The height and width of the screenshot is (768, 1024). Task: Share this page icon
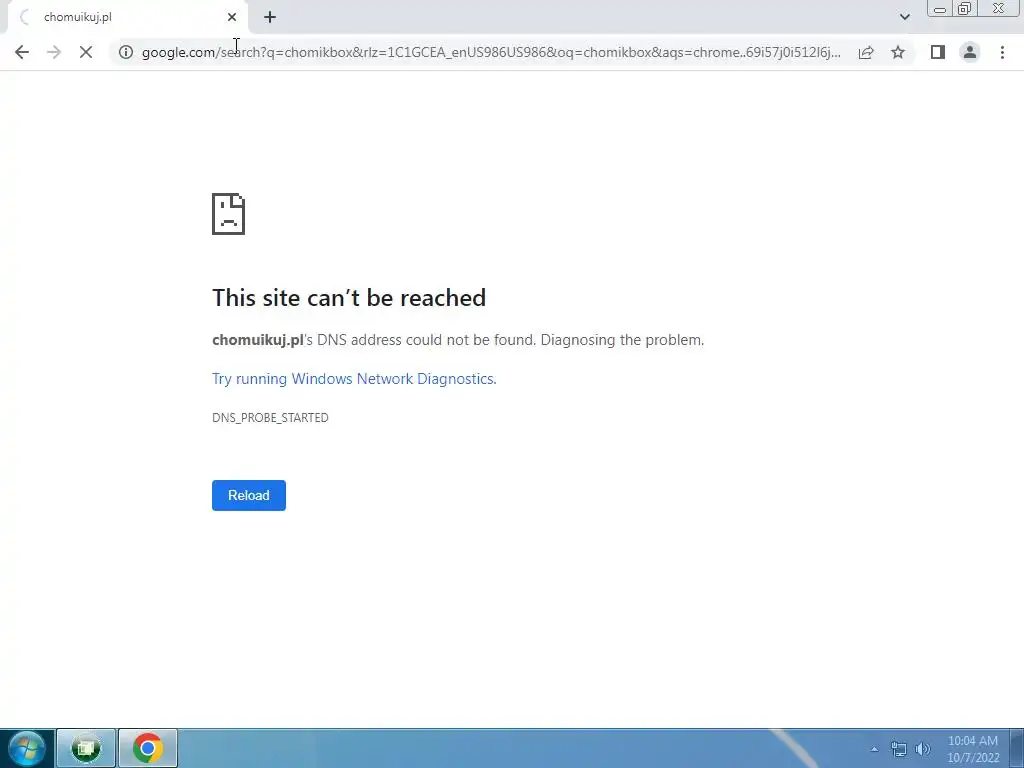tap(866, 52)
